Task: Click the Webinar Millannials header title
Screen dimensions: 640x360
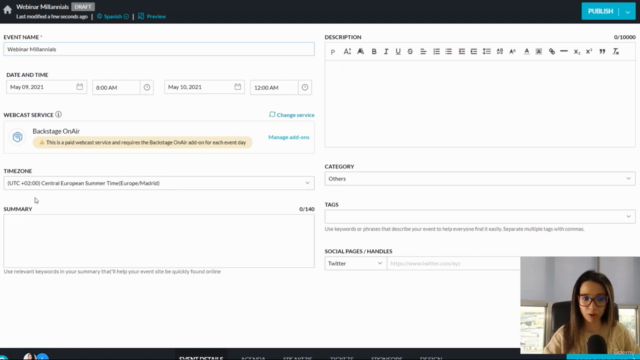Action: coord(42,7)
